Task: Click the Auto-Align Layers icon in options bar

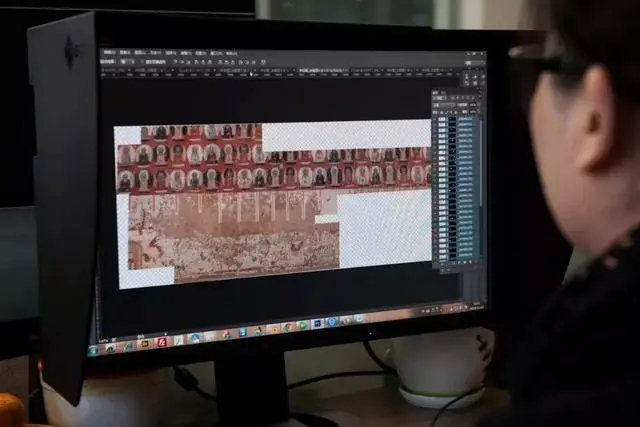Action: coord(263,62)
